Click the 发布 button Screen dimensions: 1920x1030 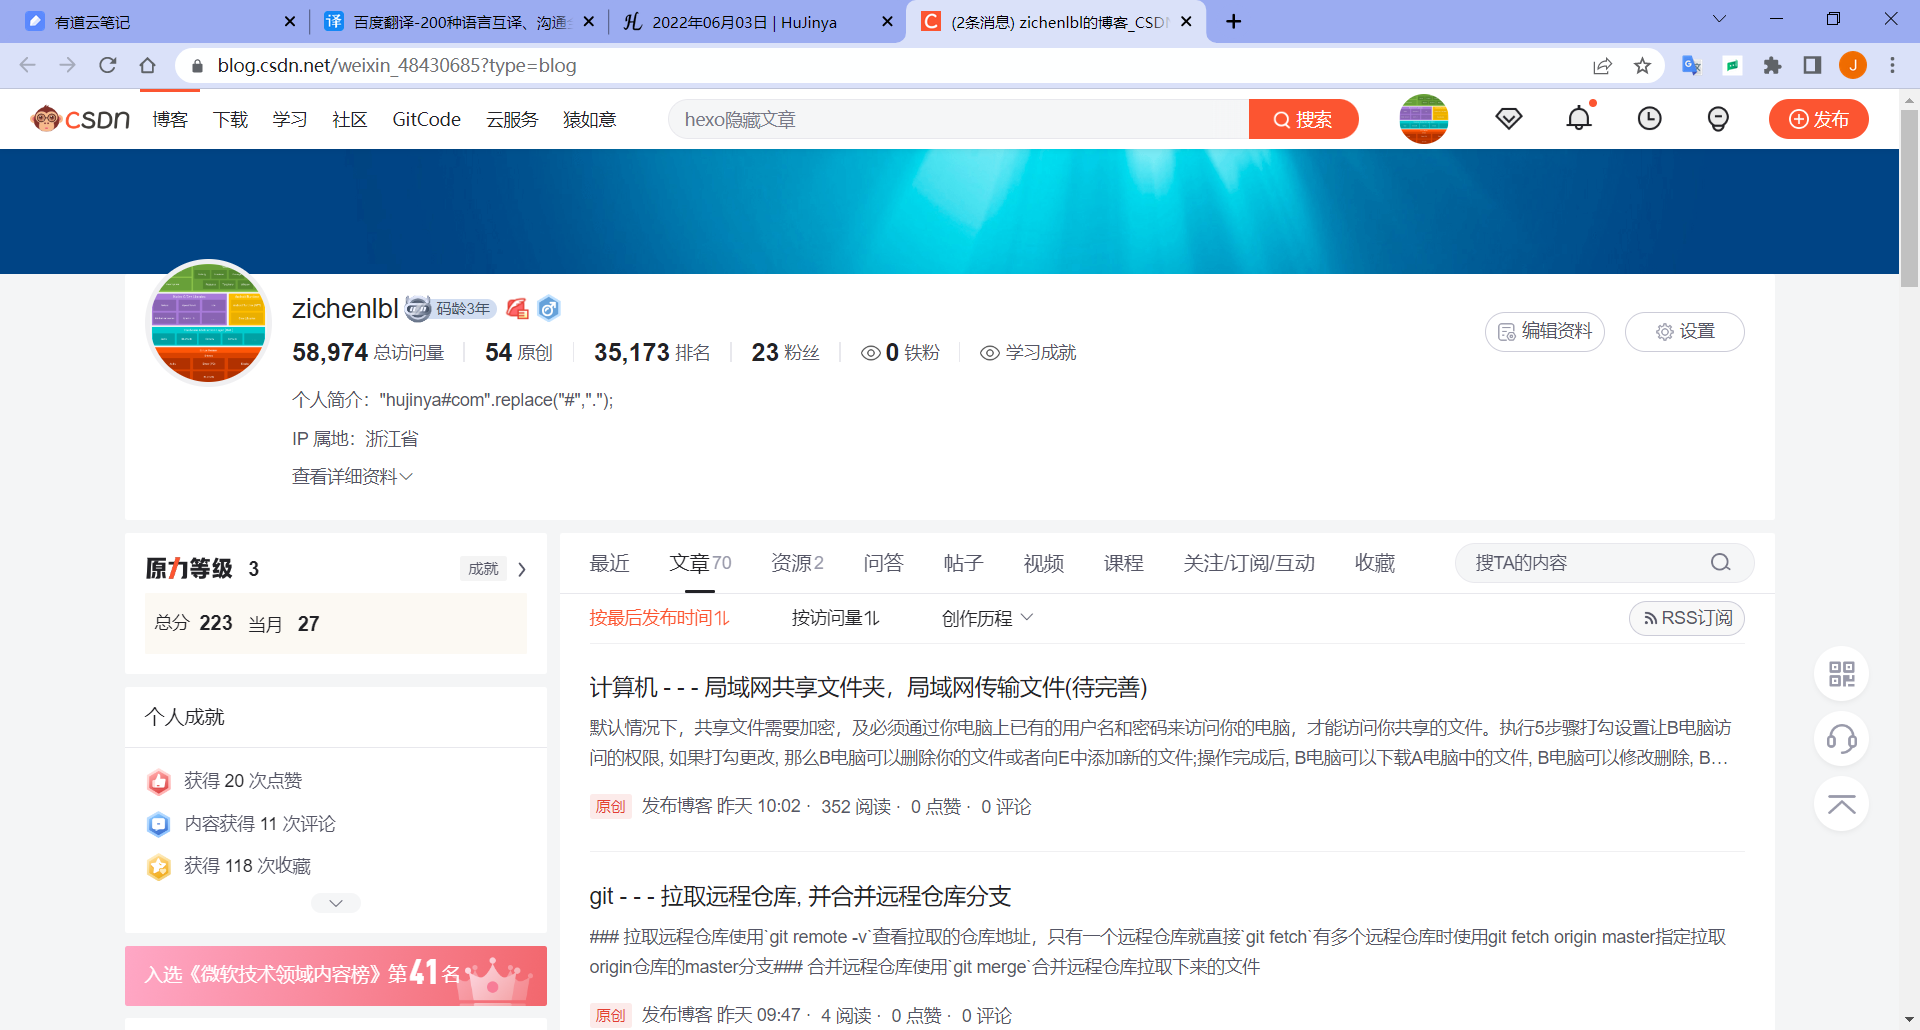click(x=1818, y=119)
